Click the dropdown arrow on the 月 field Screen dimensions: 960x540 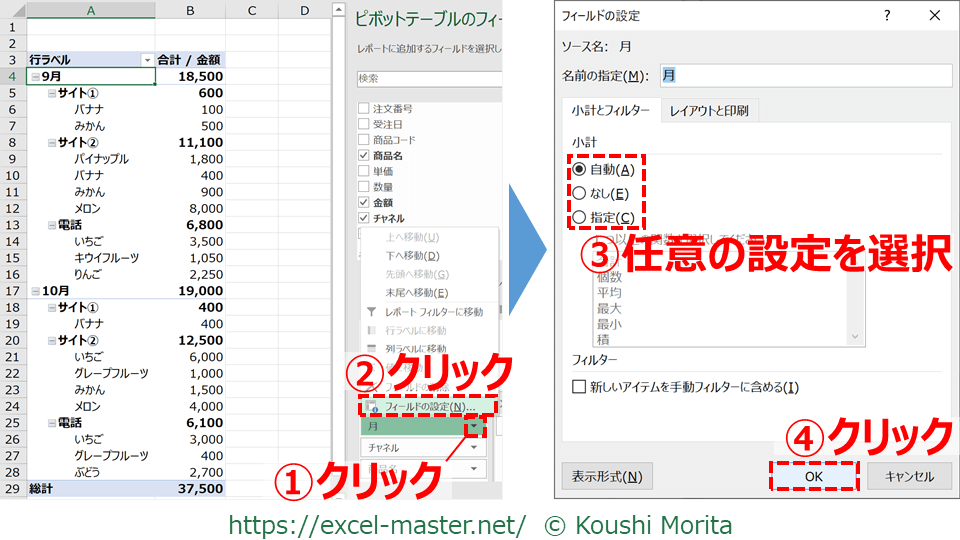(x=474, y=427)
